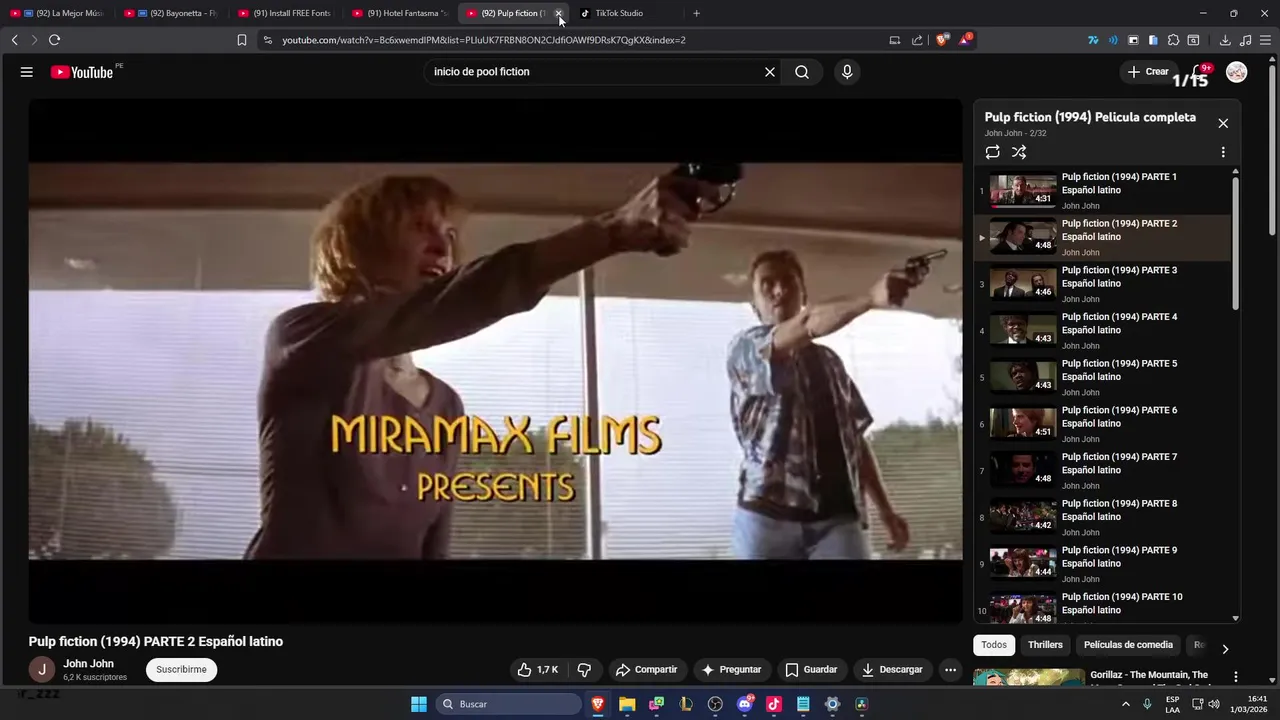Open PARTE 6 Español latino playlist entry
The width and height of the screenshot is (1280, 720).
[1103, 424]
